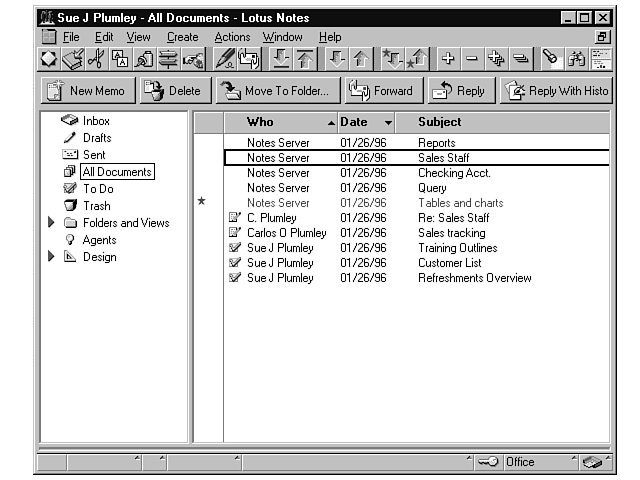
Task: Click the plus Expand icon in toolbar
Action: [448, 60]
